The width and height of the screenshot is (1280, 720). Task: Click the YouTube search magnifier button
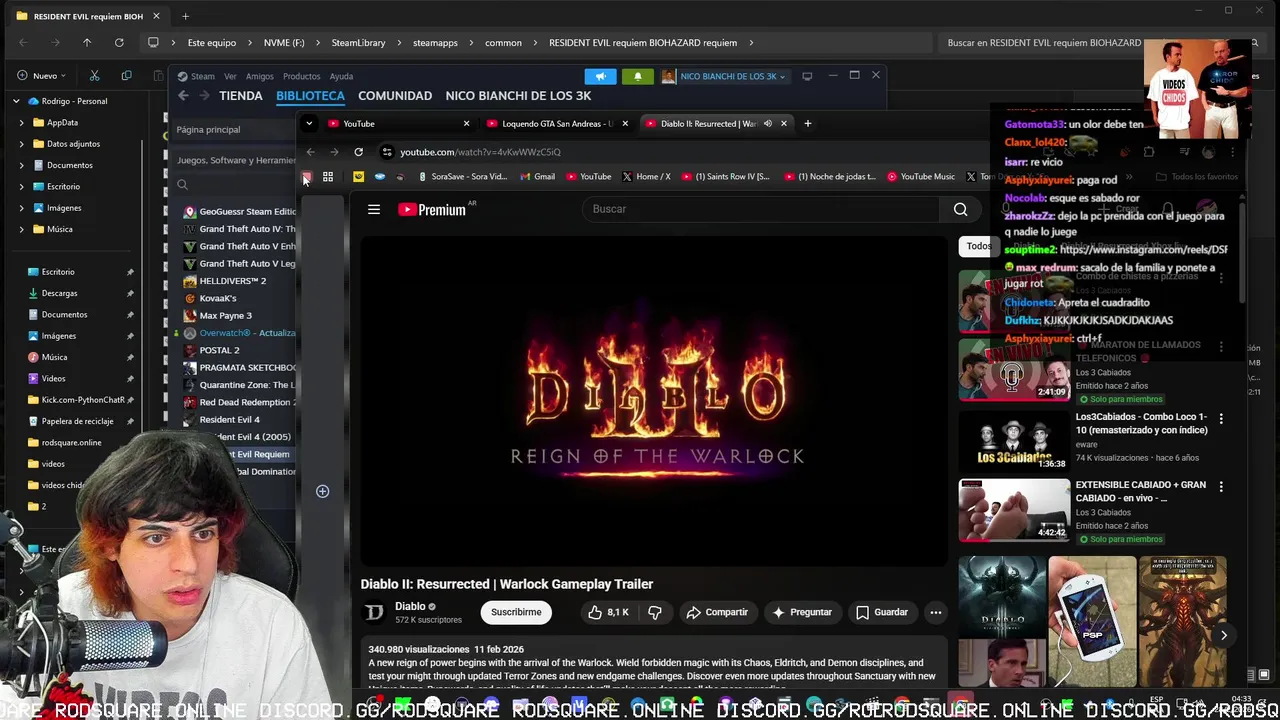pos(960,209)
